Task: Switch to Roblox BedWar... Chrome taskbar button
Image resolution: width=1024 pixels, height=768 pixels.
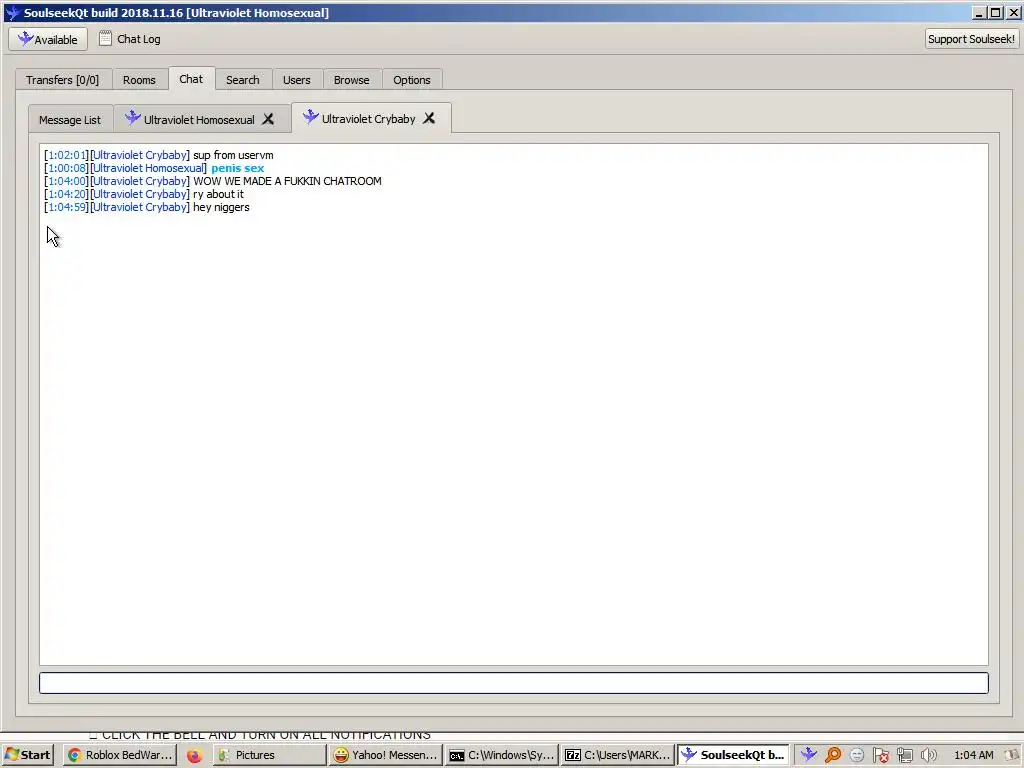Action: point(120,755)
